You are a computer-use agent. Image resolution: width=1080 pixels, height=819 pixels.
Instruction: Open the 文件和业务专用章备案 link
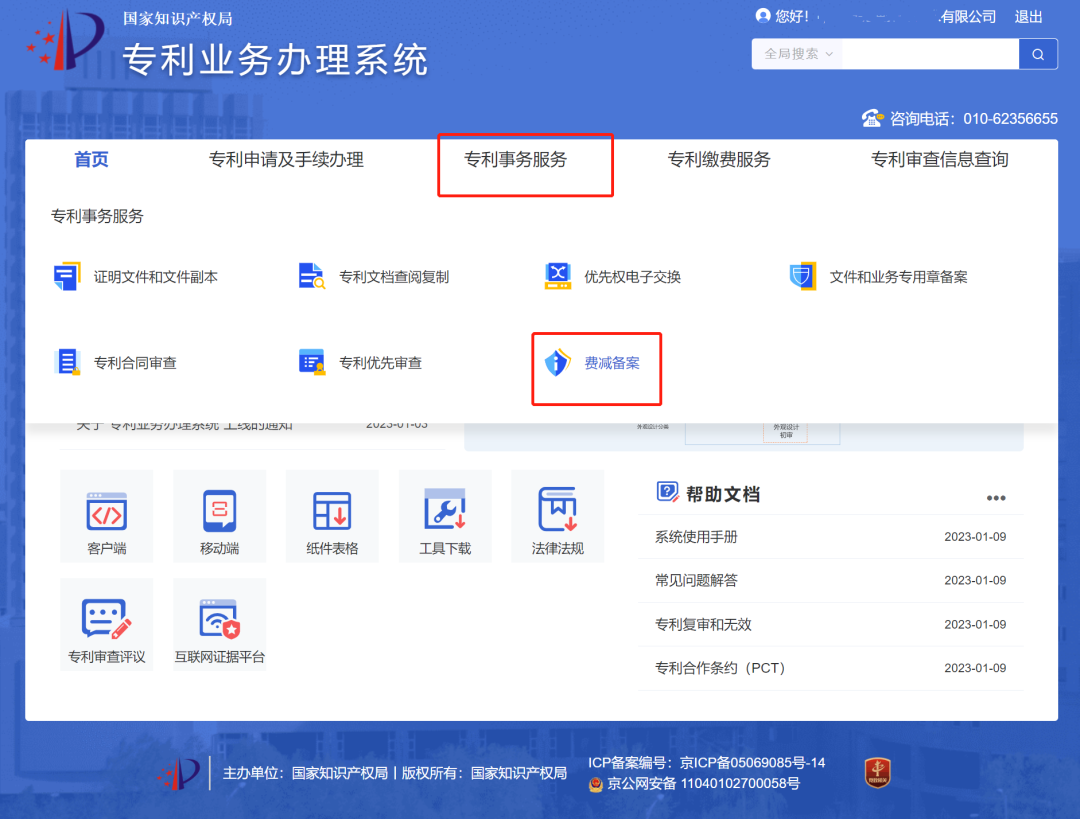898,277
